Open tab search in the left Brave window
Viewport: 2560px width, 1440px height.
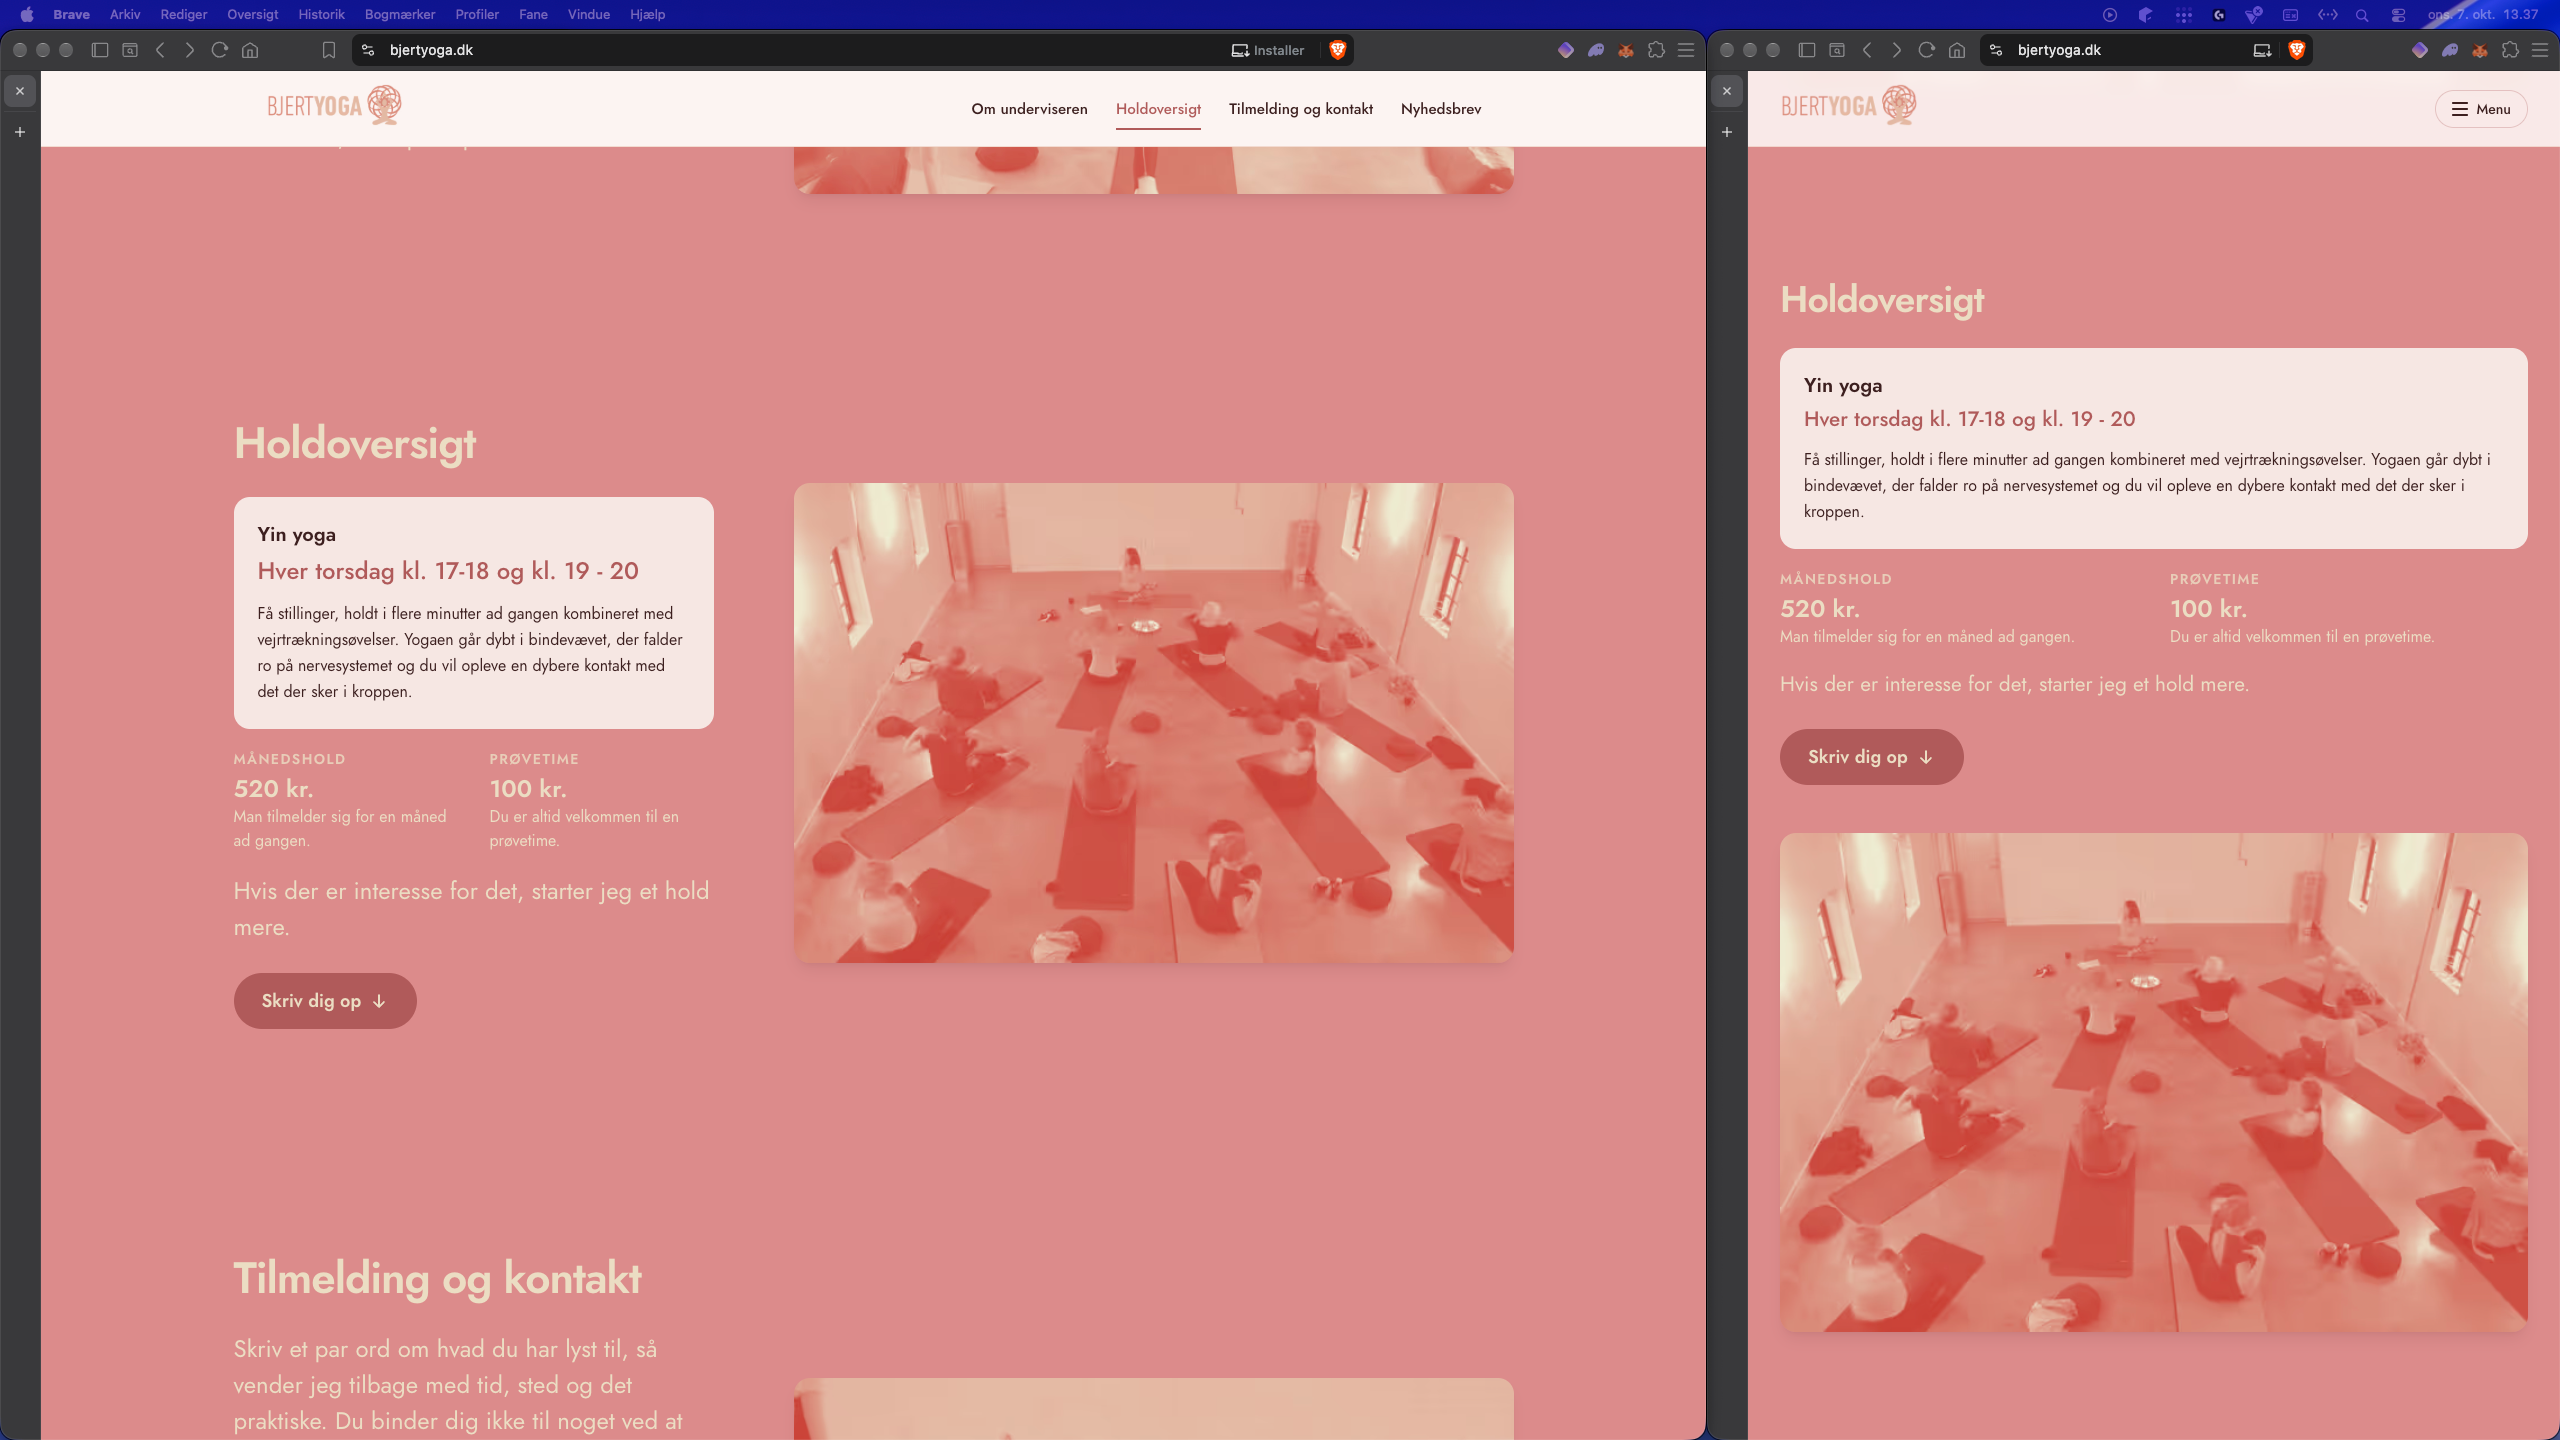[x=130, y=50]
